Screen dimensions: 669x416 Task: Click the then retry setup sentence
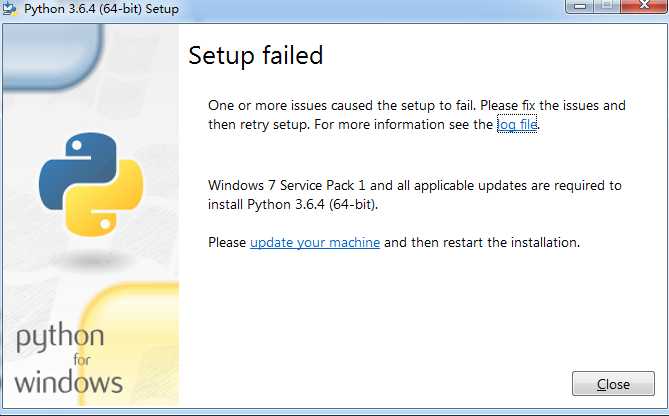pyautogui.click(x=374, y=125)
